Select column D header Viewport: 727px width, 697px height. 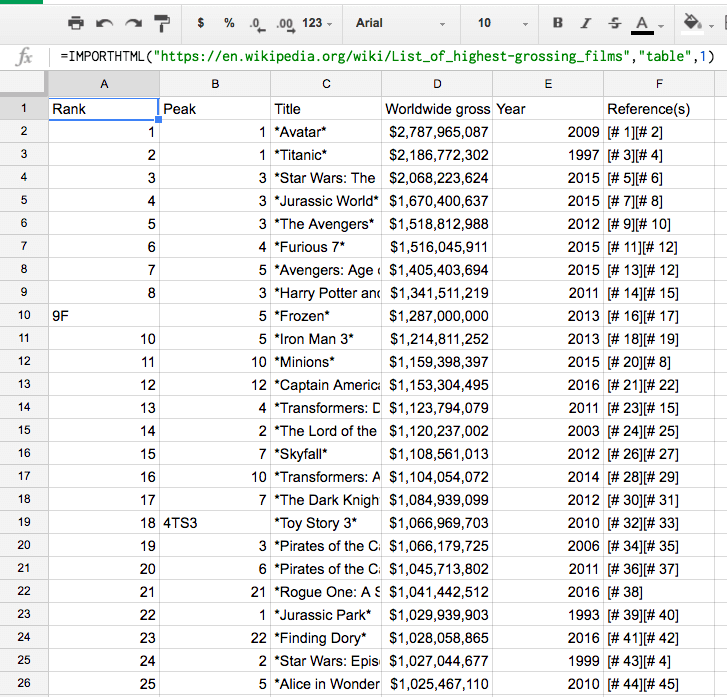coord(436,84)
